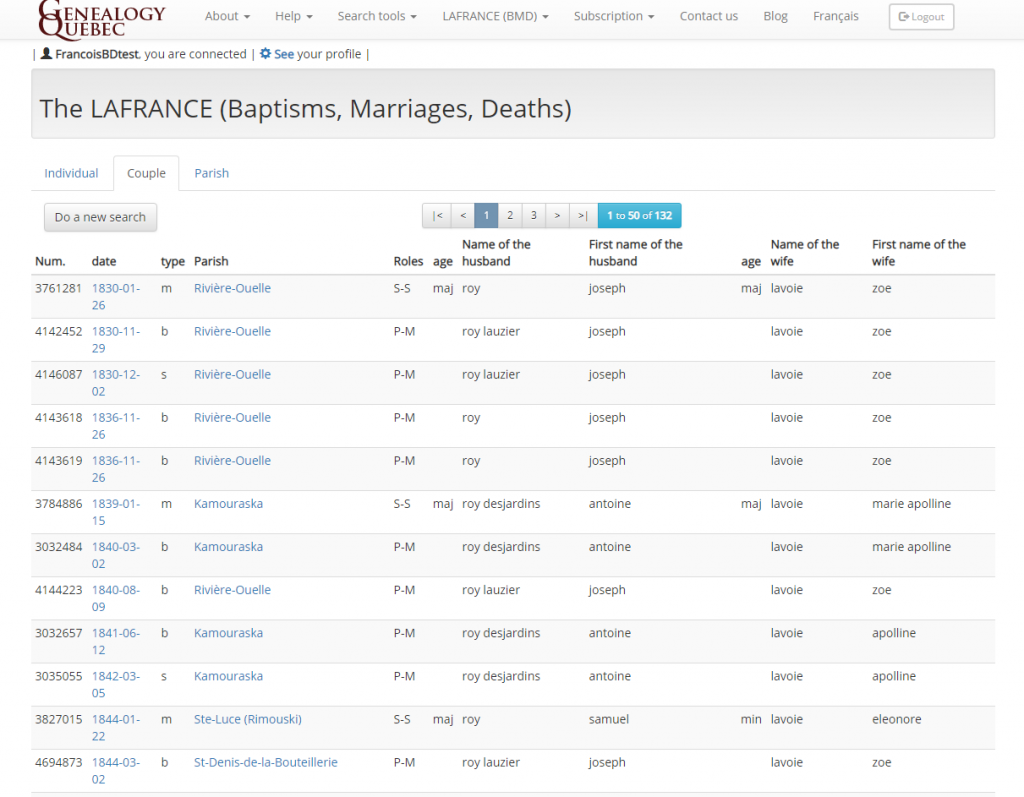Click Kamouraska parish in record 3784886
Screen dimensions: 1024x797
point(228,504)
